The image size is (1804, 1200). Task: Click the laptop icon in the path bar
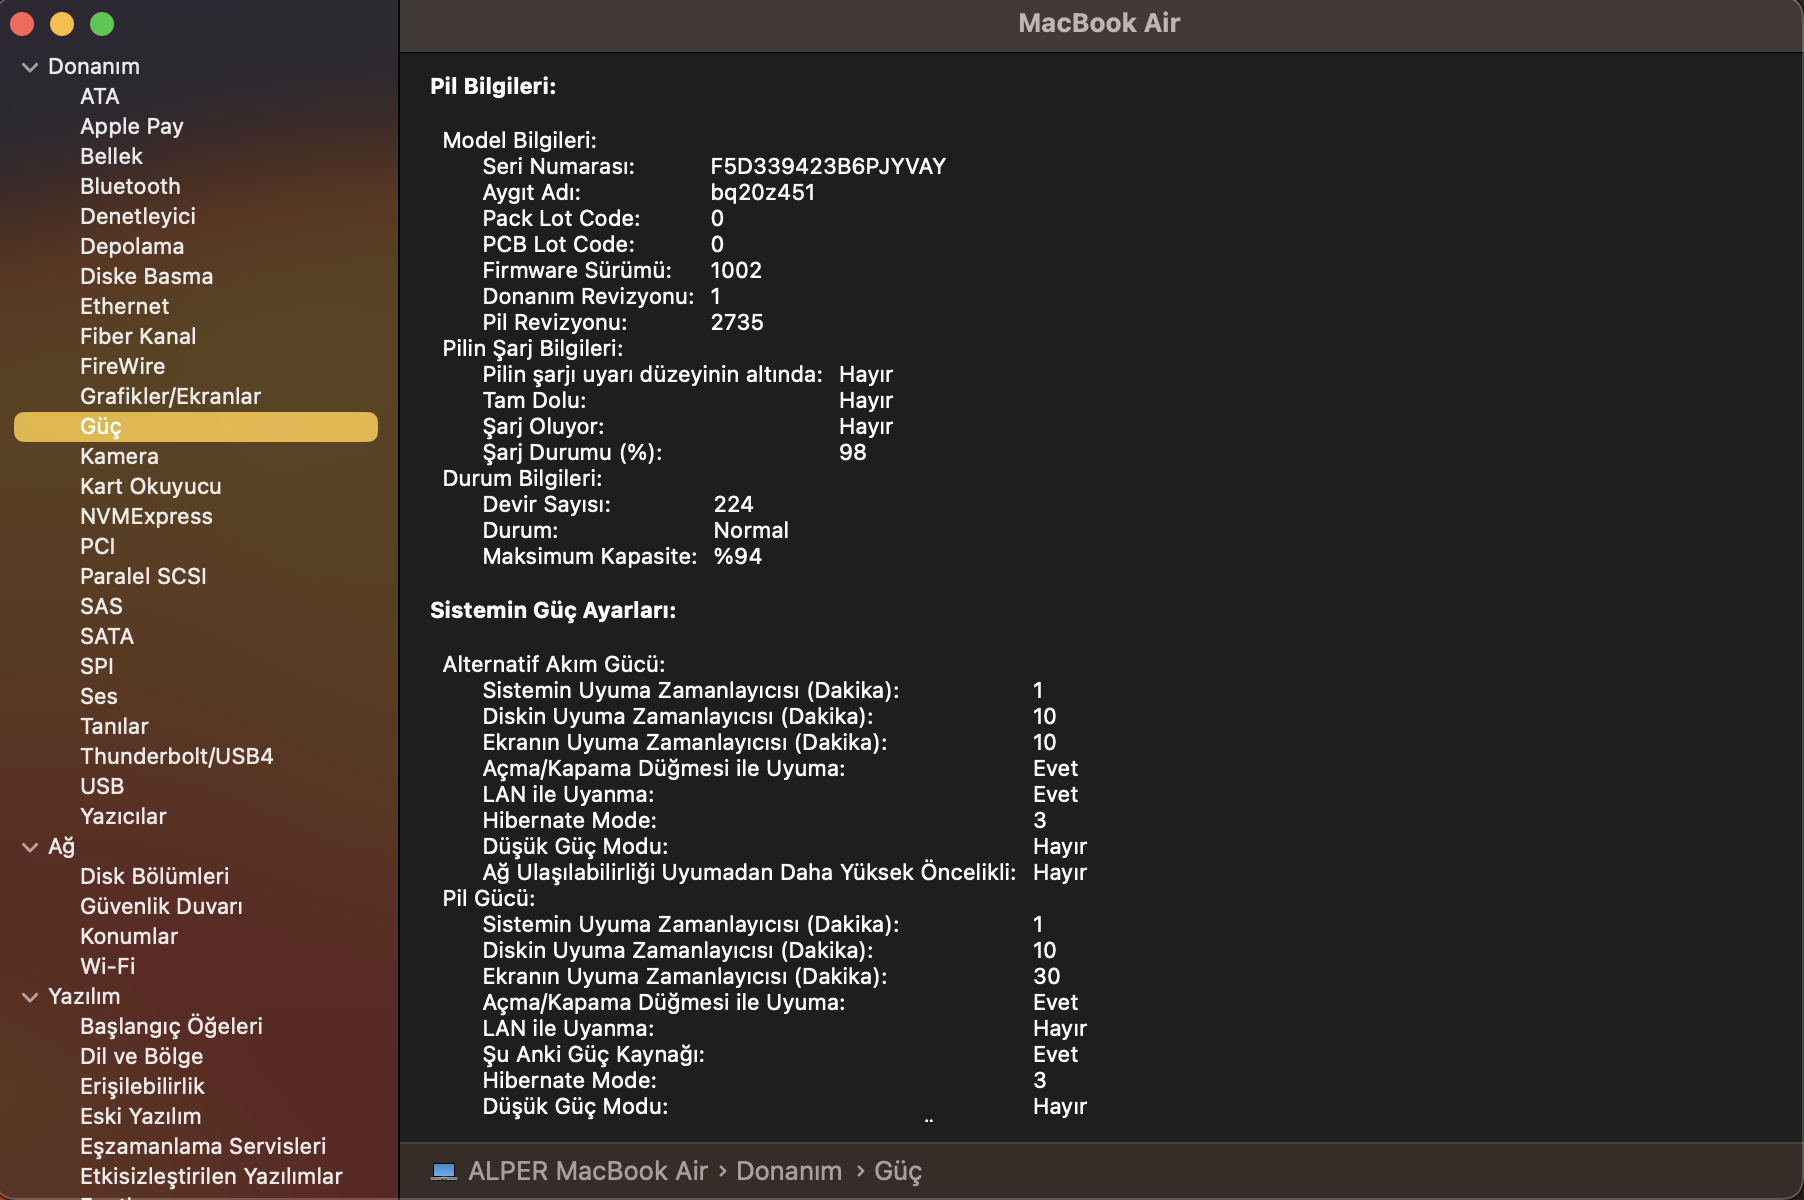[x=443, y=1171]
